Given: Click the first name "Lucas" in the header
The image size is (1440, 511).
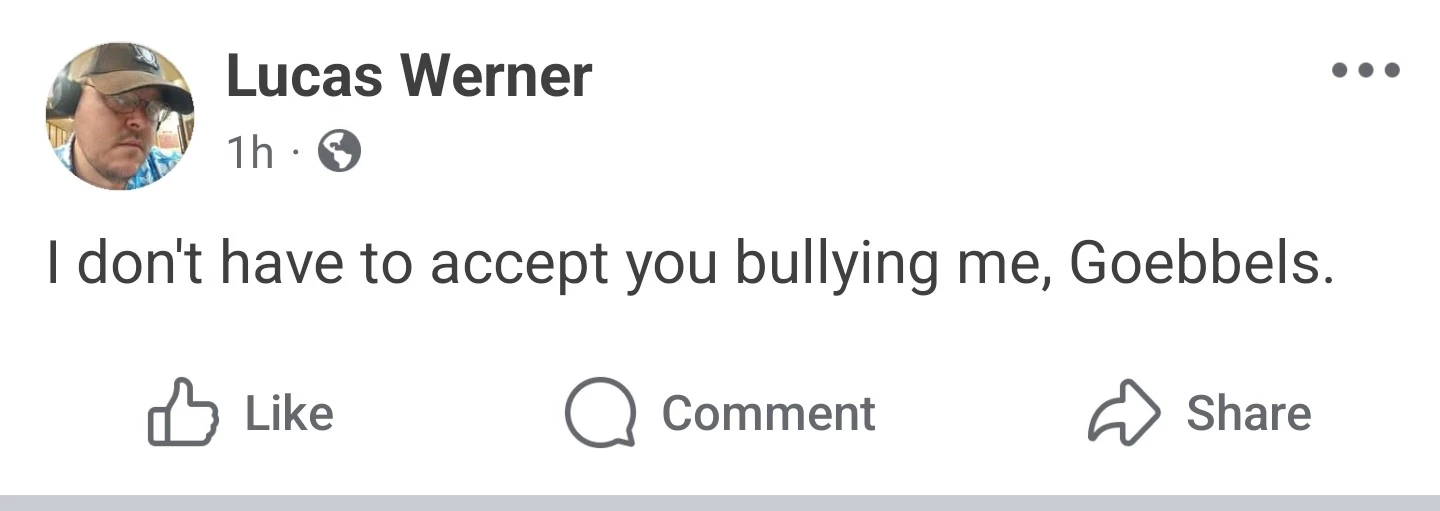Looking at the screenshot, I should 304,76.
